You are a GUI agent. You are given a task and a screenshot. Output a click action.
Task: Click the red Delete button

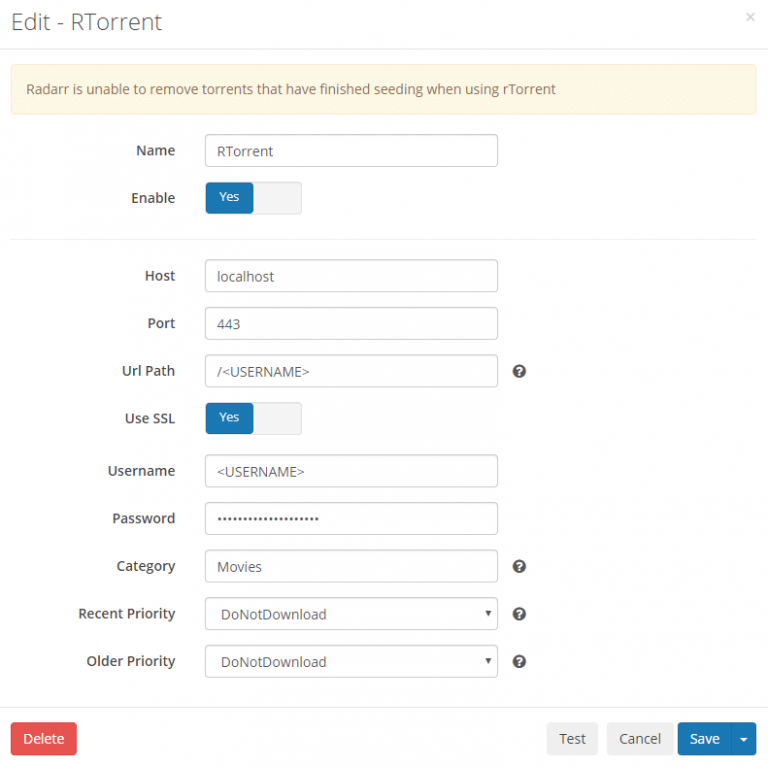(x=44, y=739)
